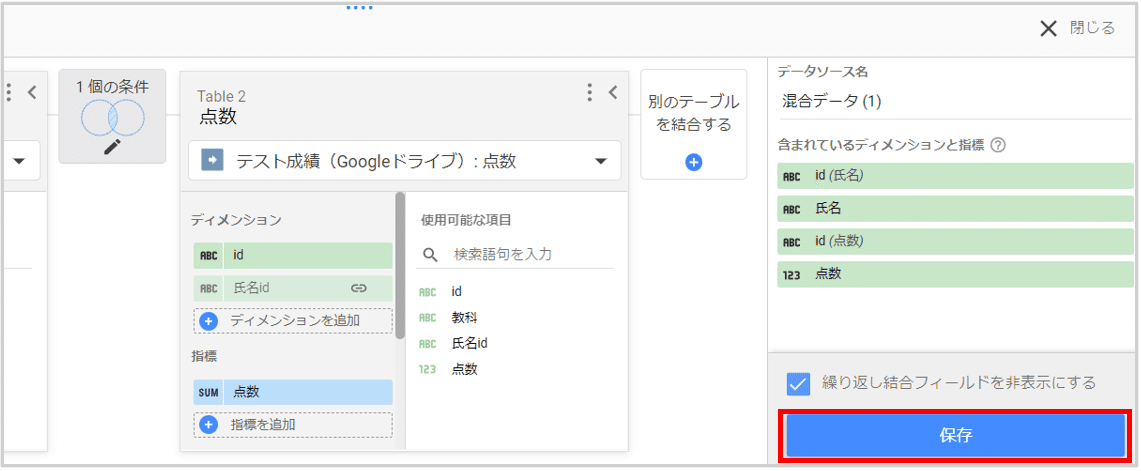Image resolution: width=1141 pixels, height=471 pixels.
Task: Collapse Table 2 with the chevron arrow
Action: pyautogui.click(x=613, y=92)
